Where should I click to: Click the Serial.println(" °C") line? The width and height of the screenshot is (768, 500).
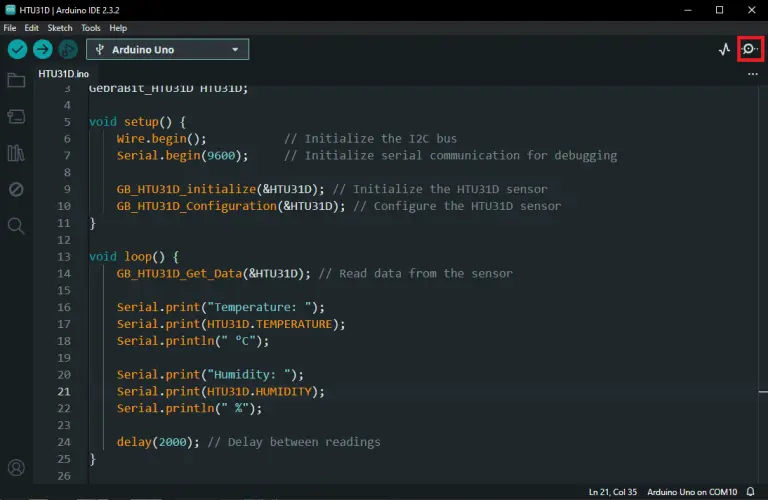point(192,341)
